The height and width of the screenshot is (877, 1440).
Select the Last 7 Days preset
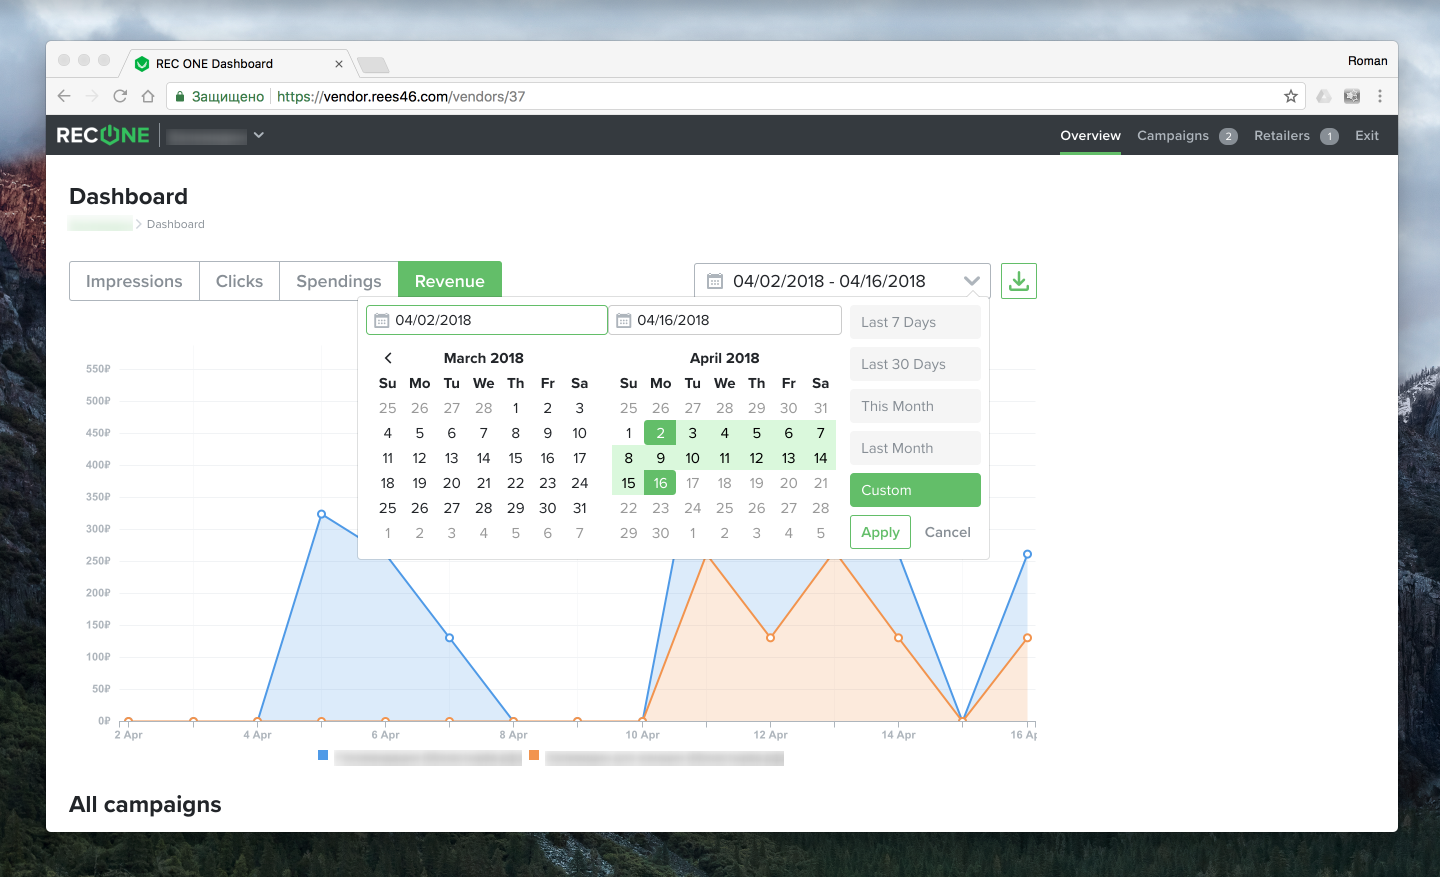(x=914, y=322)
